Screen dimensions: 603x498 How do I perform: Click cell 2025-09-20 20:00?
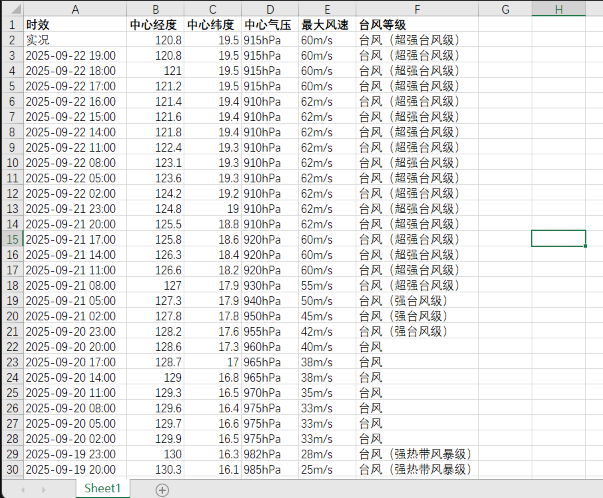tap(75, 347)
